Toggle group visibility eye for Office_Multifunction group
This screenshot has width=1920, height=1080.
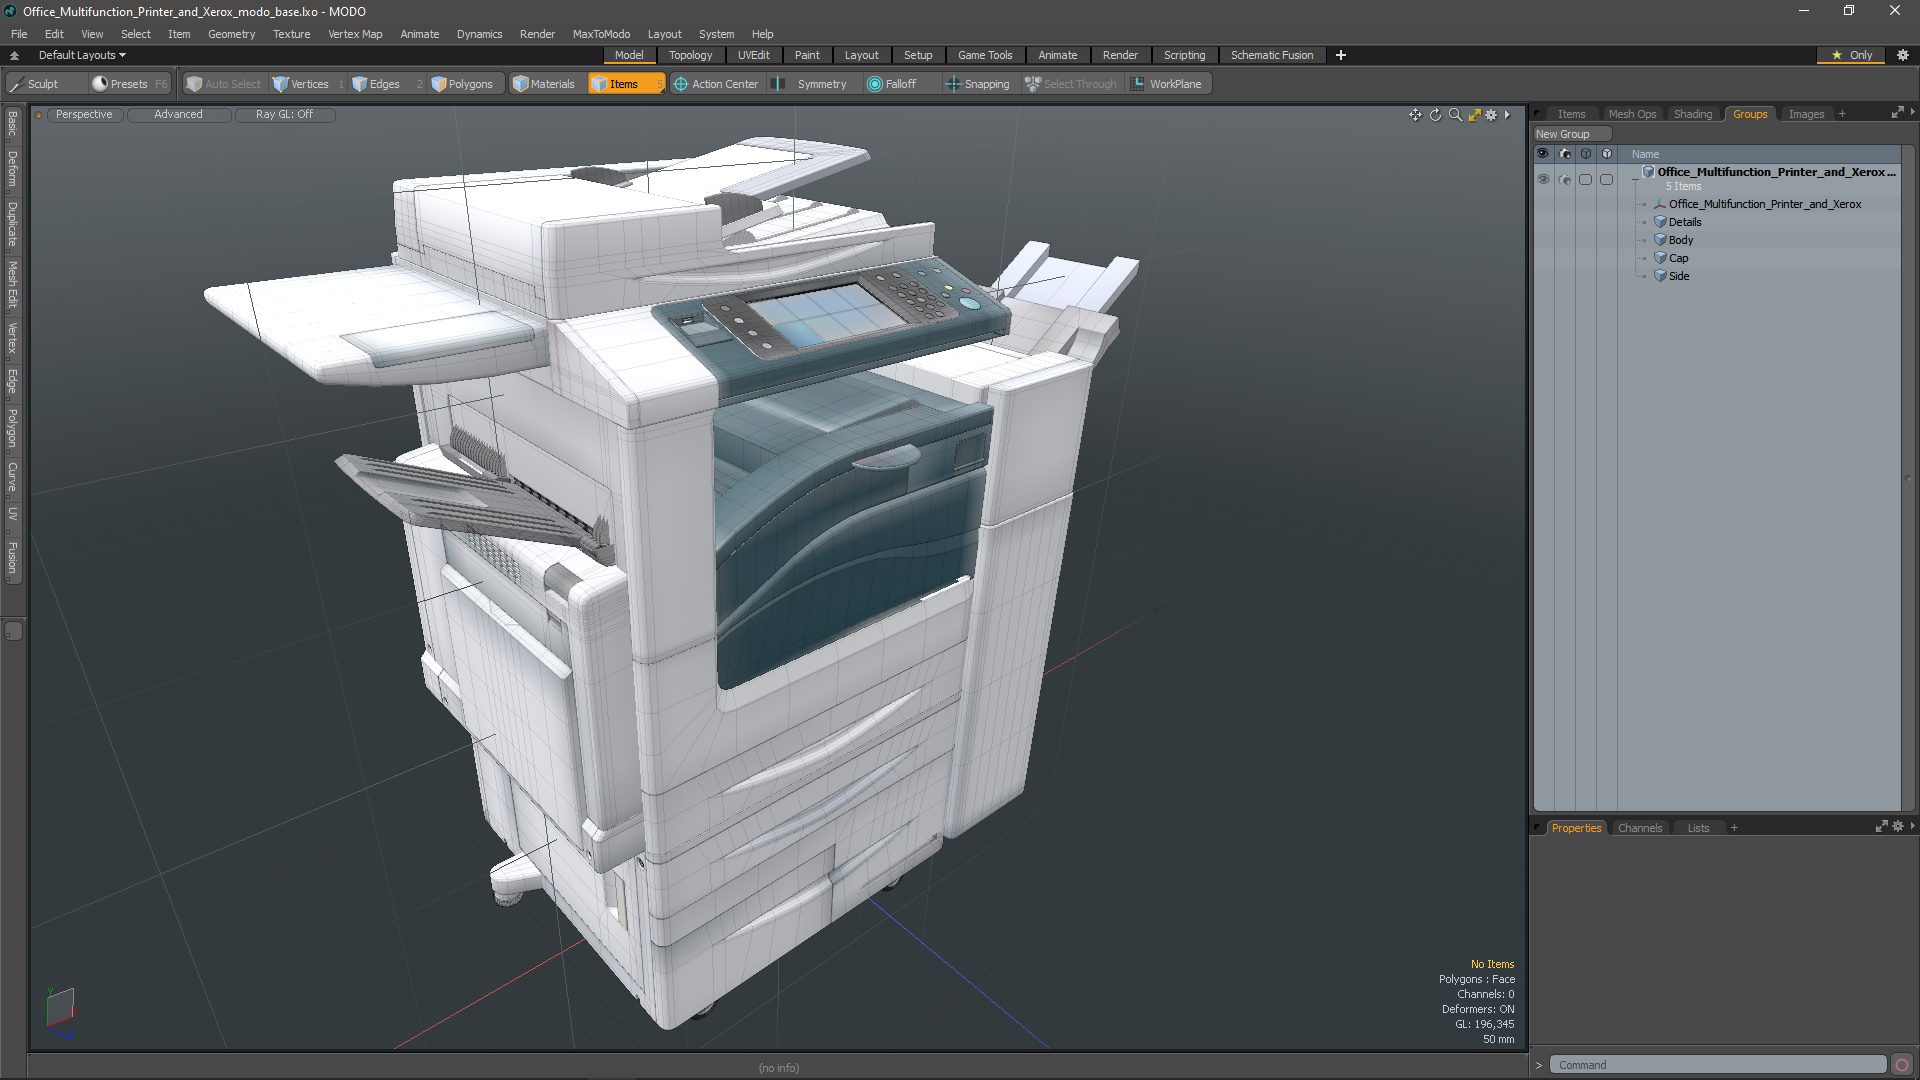pos(1543,179)
